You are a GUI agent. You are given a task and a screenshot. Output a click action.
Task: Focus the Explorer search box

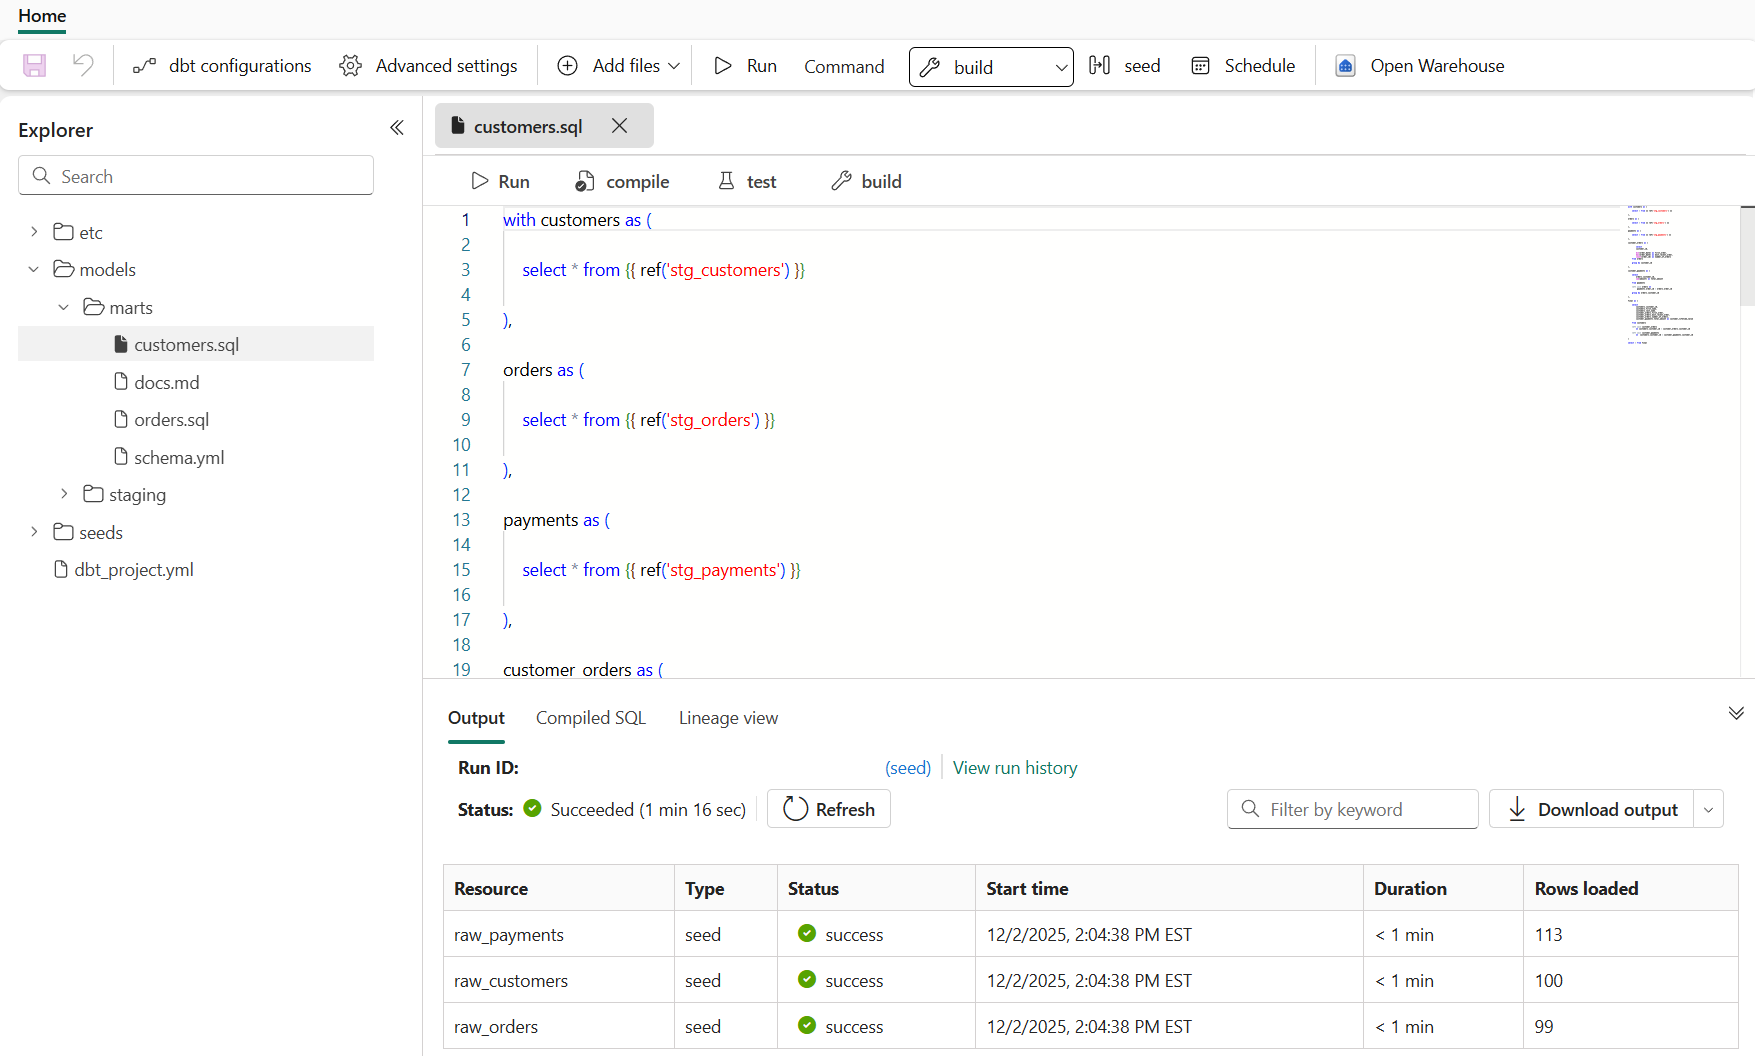coord(196,176)
